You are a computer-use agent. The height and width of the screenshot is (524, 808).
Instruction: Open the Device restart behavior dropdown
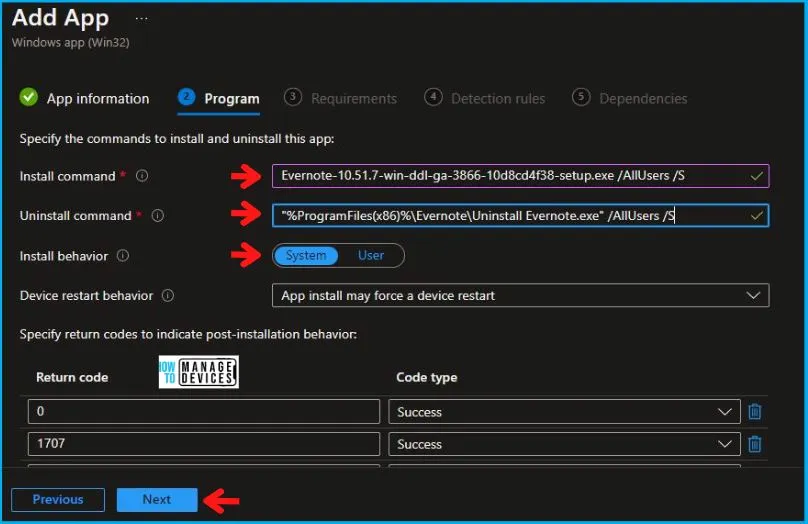point(520,296)
